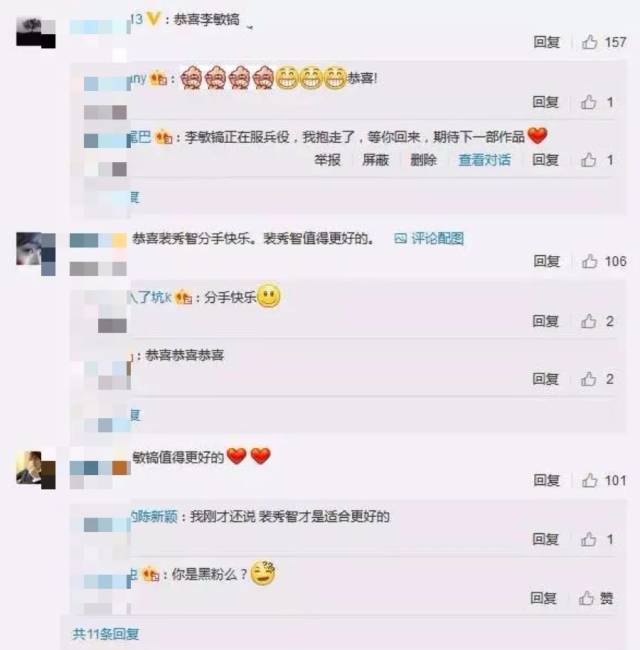This screenshot has height=650, width=640.
Task: Reply to 我刚才还说裴秀智 comment
Action: coord(545,539)
